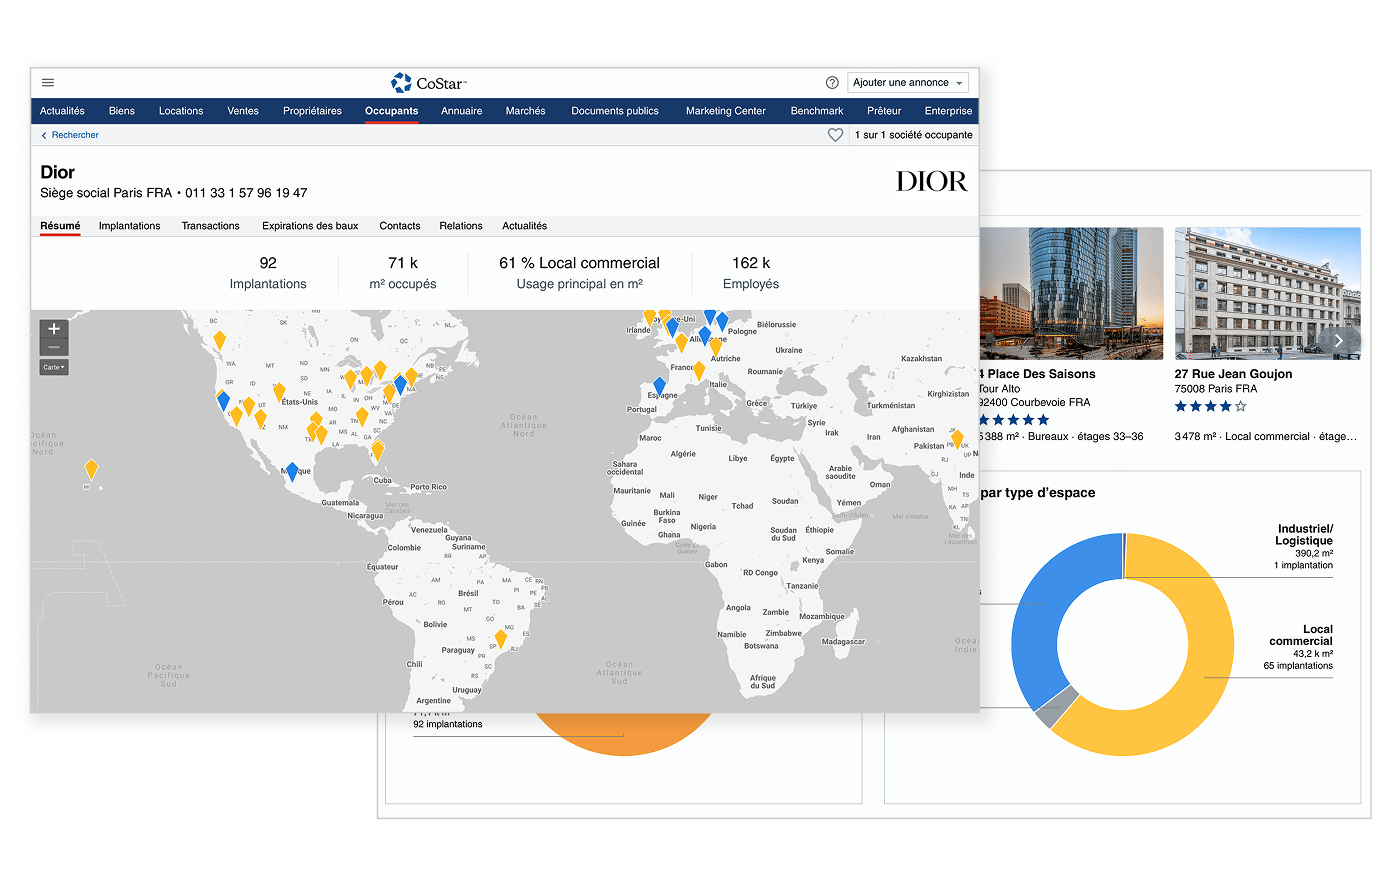Open the Expirations des baux tab

[x=310, y=226]
